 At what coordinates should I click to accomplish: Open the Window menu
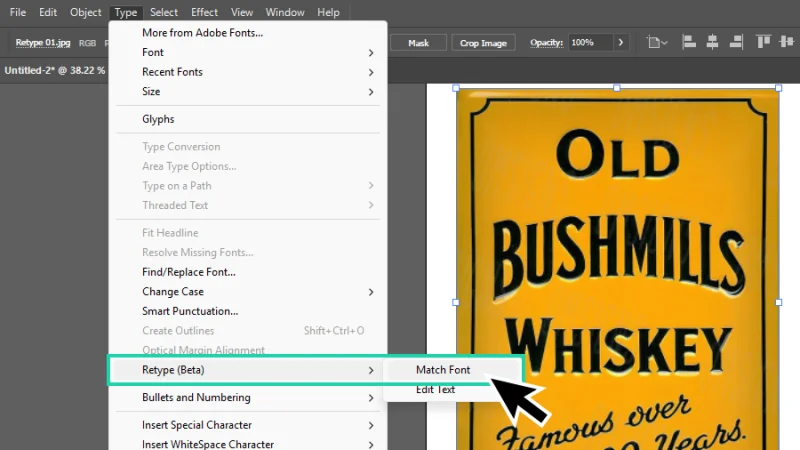coord(285,12)
